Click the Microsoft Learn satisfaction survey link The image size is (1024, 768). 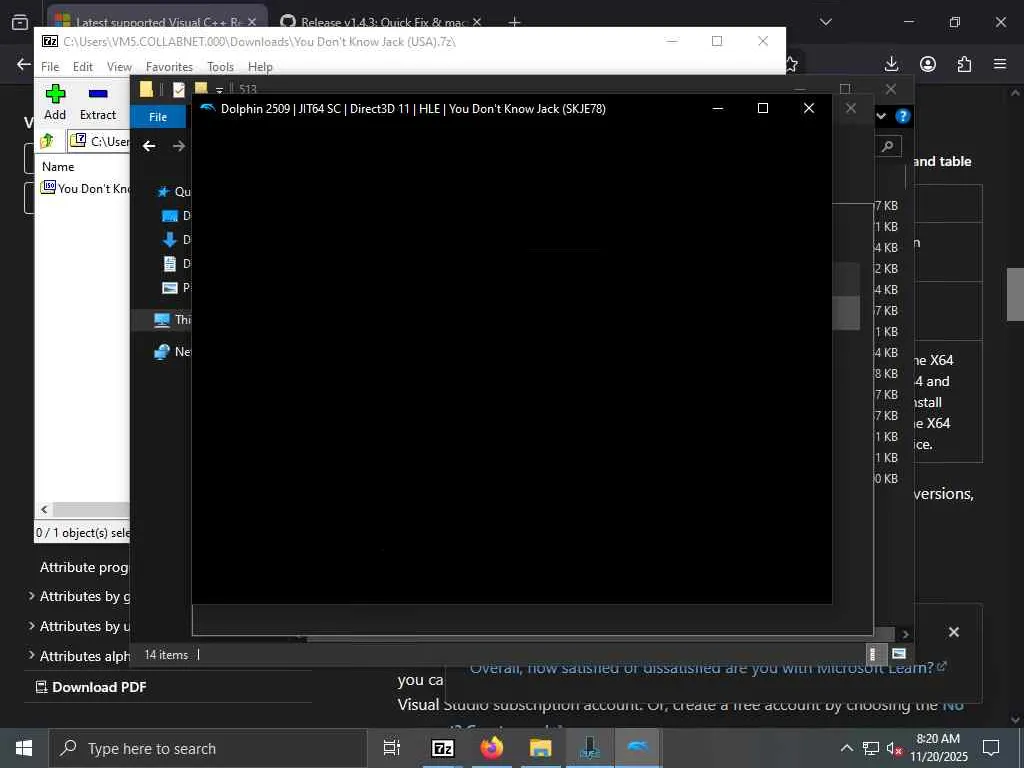pos(708,667)
